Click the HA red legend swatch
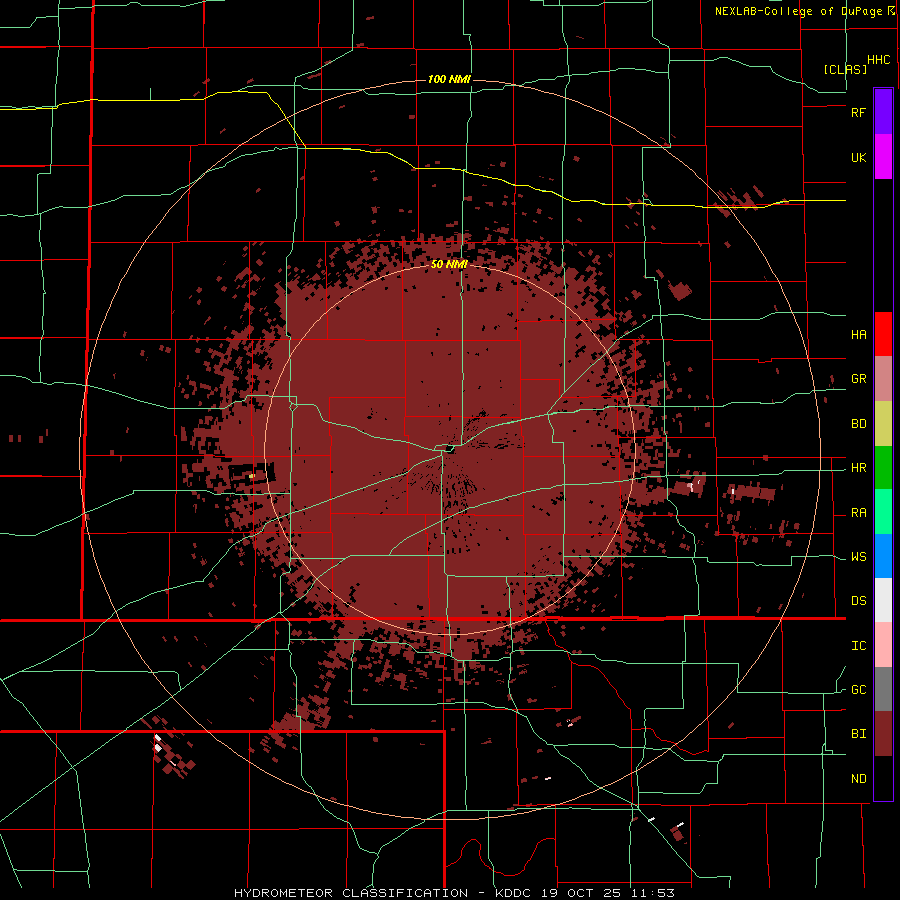 [x=883, y=334]
